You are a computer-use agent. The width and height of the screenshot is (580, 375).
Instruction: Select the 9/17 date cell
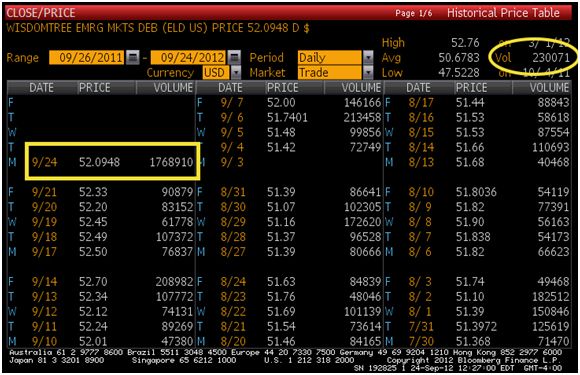pyautogui.click(x=44, y=252)
